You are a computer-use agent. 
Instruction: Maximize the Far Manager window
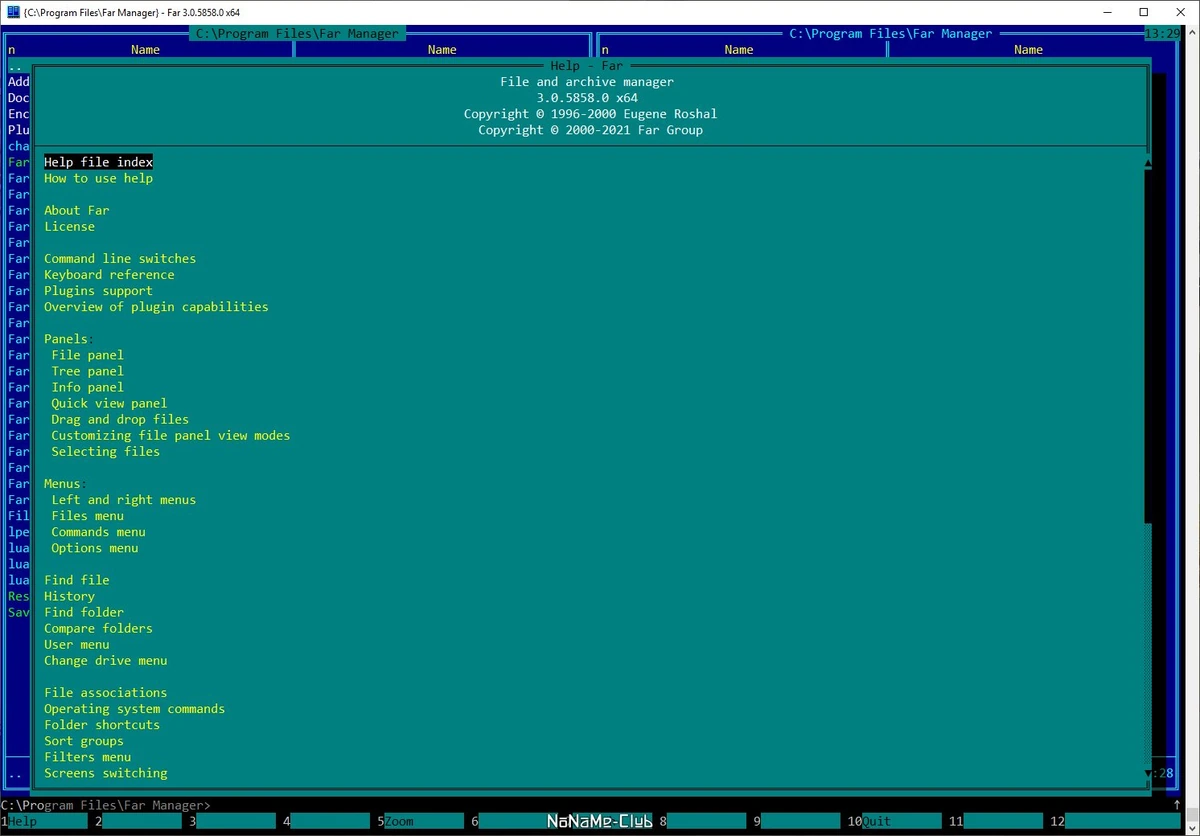pos(1144,12)
